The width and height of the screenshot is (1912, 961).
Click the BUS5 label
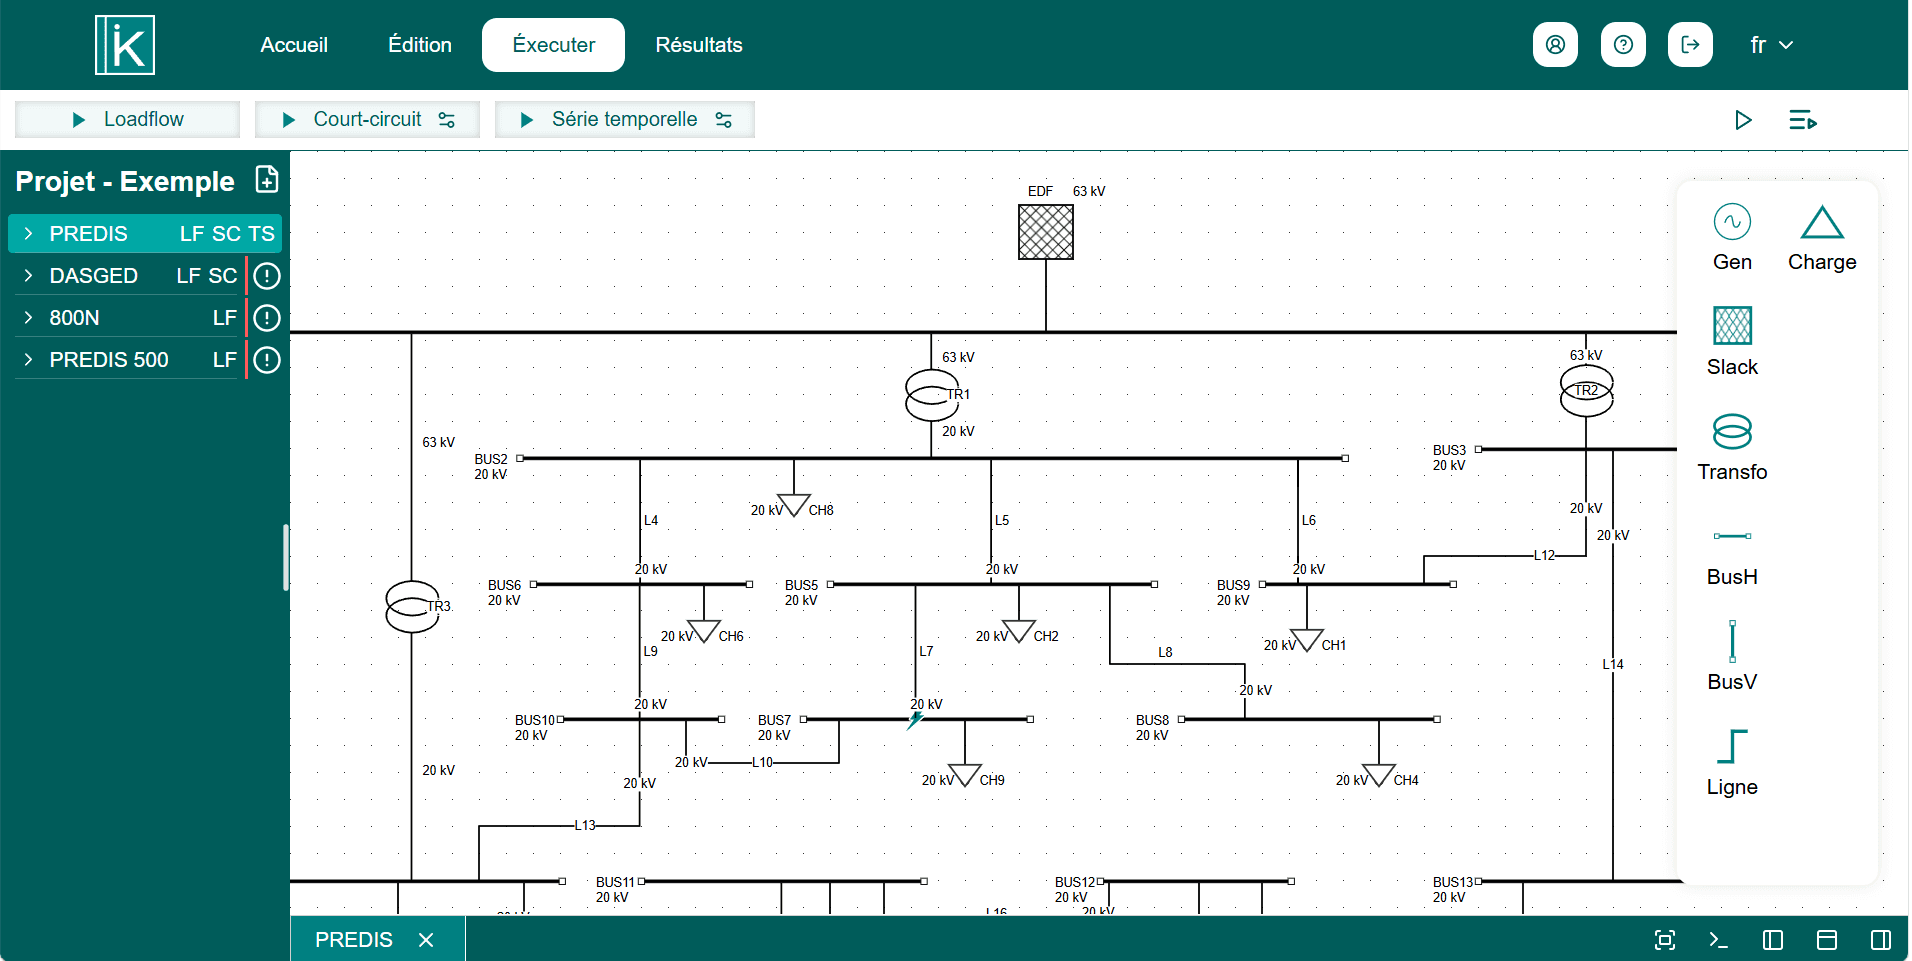coord(802,585)
